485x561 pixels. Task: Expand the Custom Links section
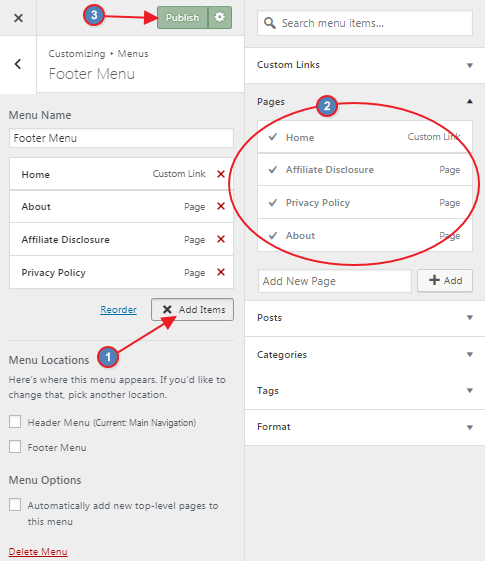click(x=365, y=65)
